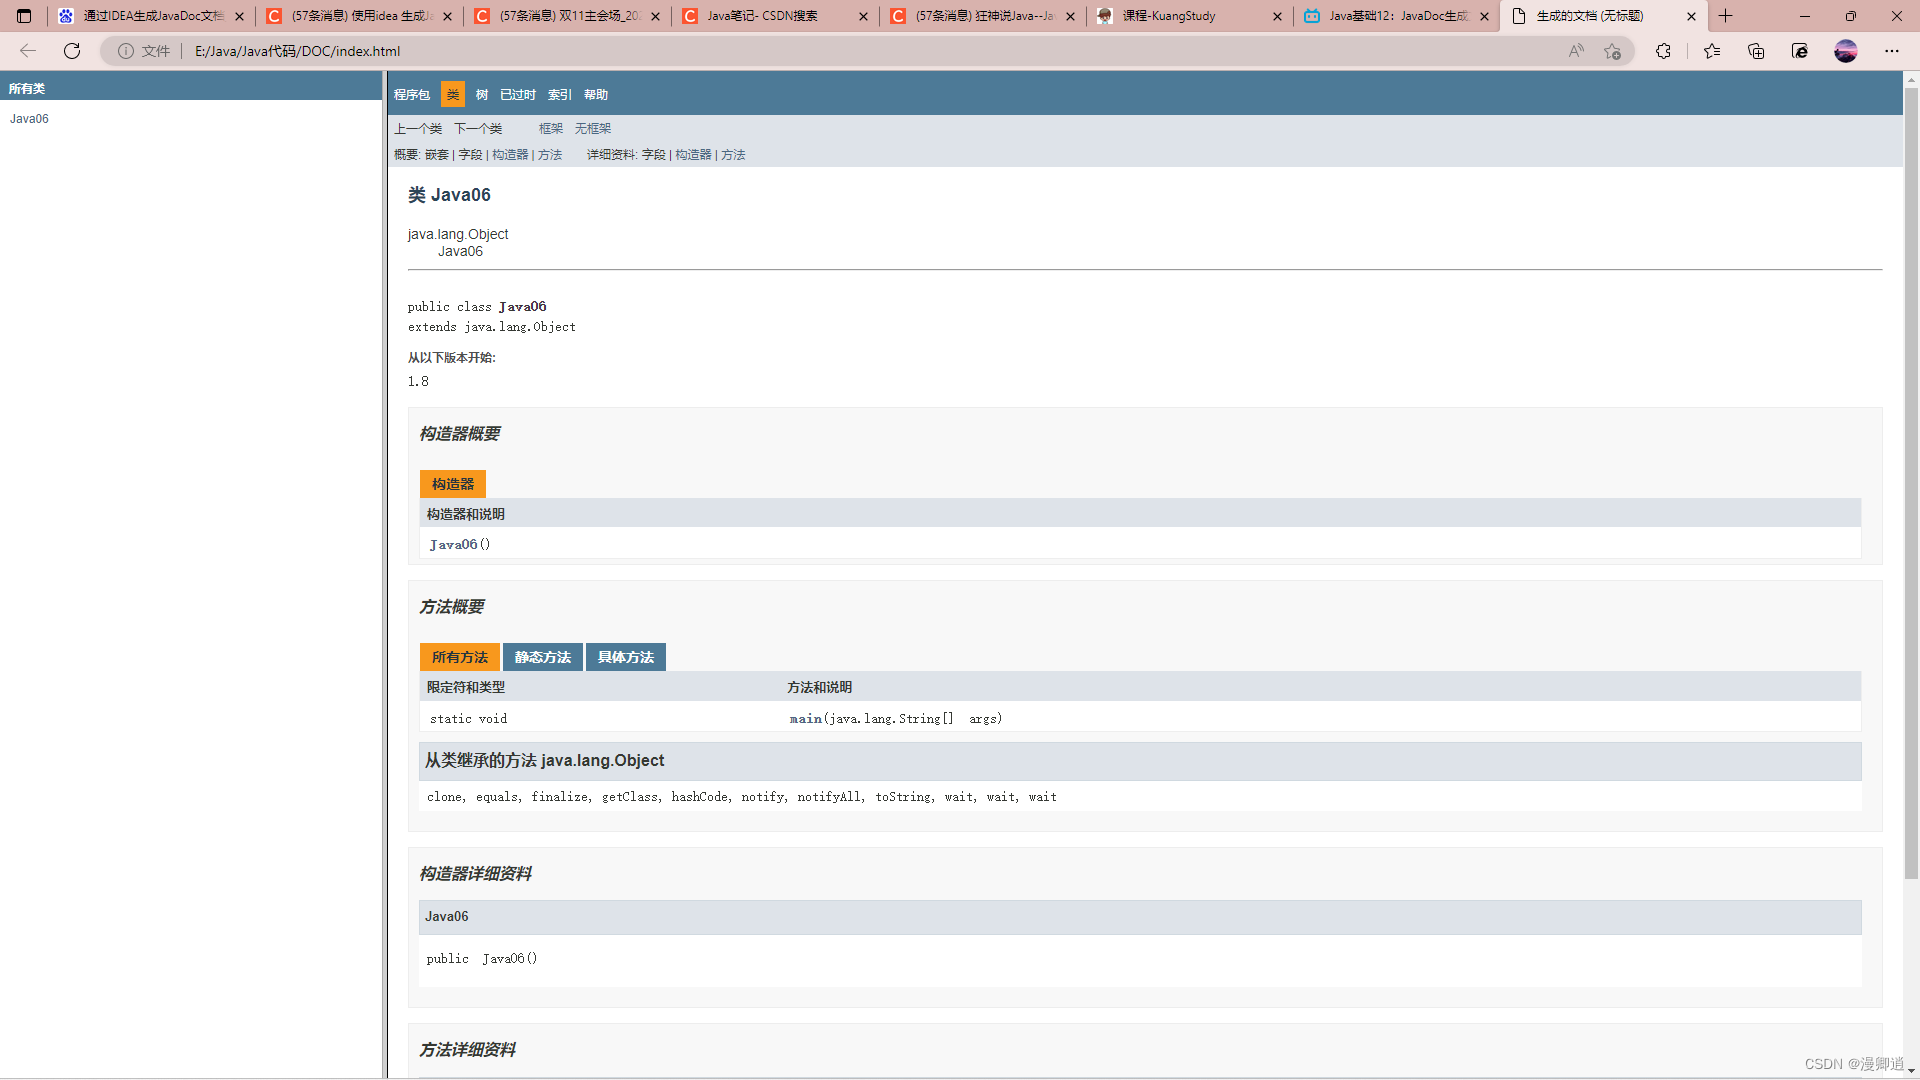Click the site information icon in address bar

(x=126, y=51)
